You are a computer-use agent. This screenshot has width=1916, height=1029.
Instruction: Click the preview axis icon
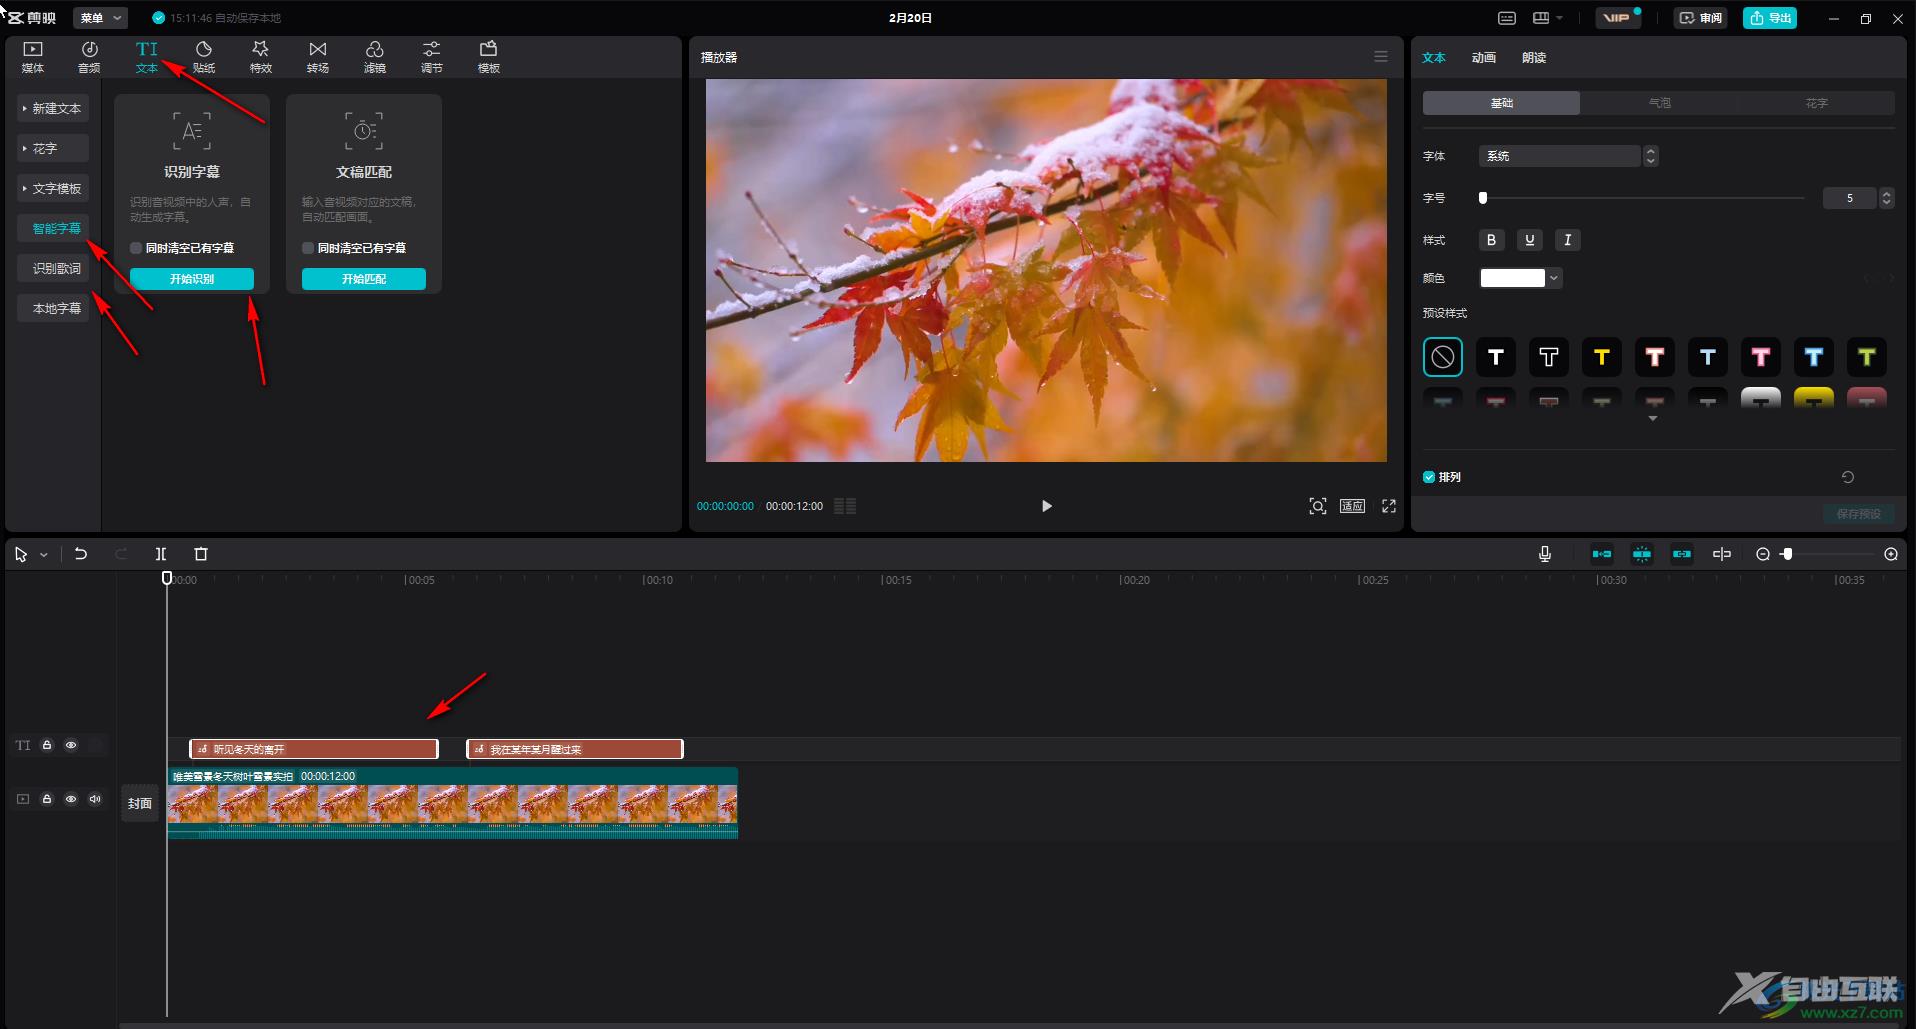[1722, 554]
